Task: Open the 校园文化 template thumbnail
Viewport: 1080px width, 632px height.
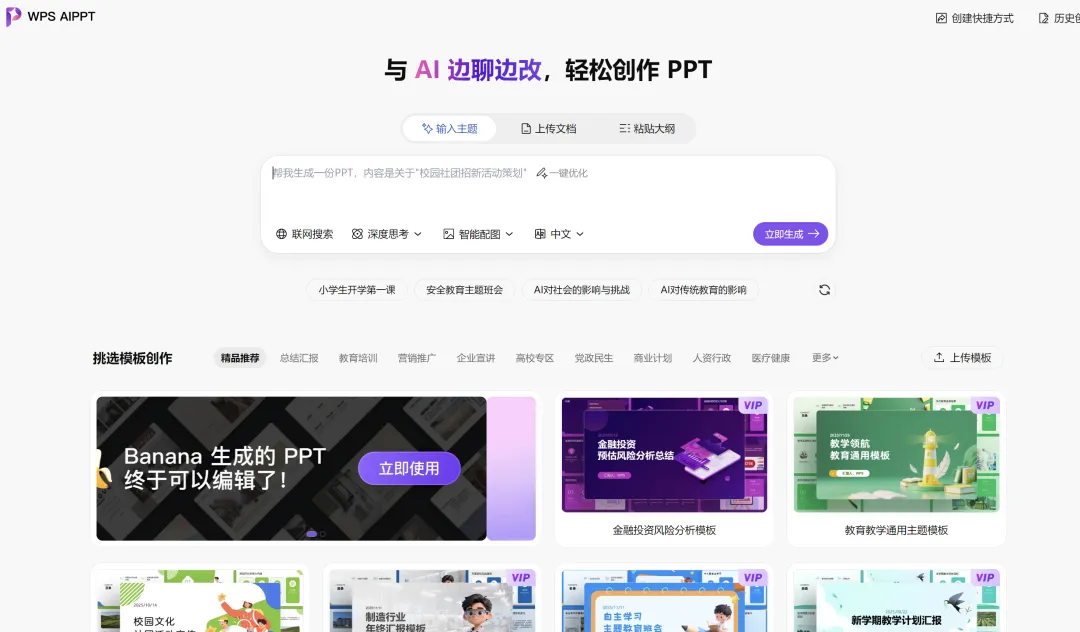Action: [x=200, y=600]
